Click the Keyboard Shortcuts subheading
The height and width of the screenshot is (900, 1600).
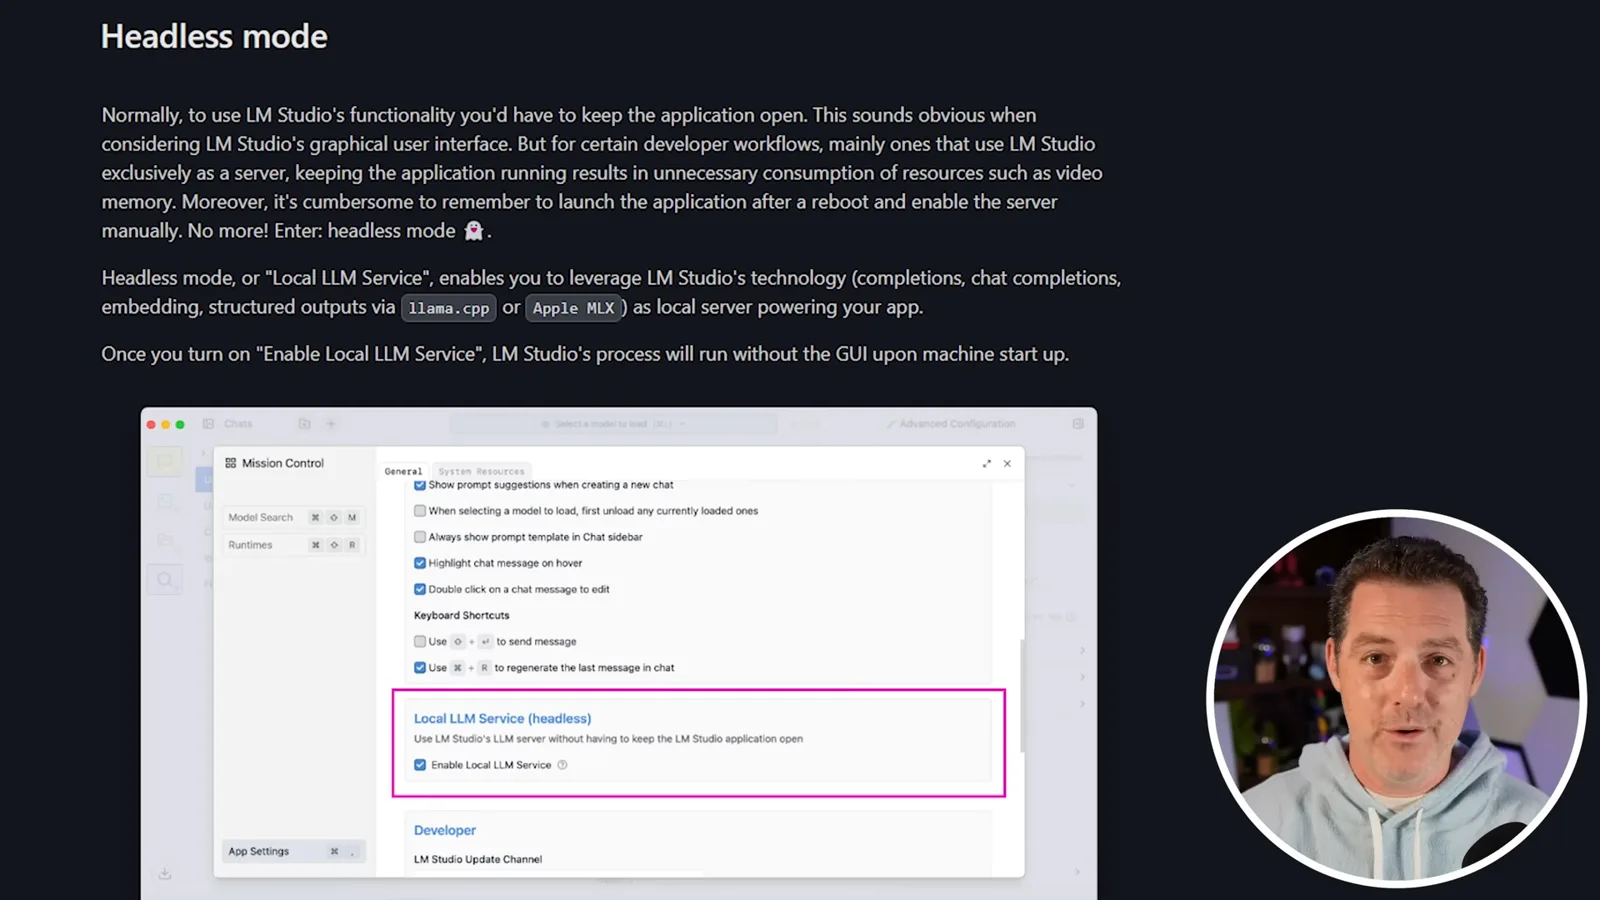pos(461,615)
